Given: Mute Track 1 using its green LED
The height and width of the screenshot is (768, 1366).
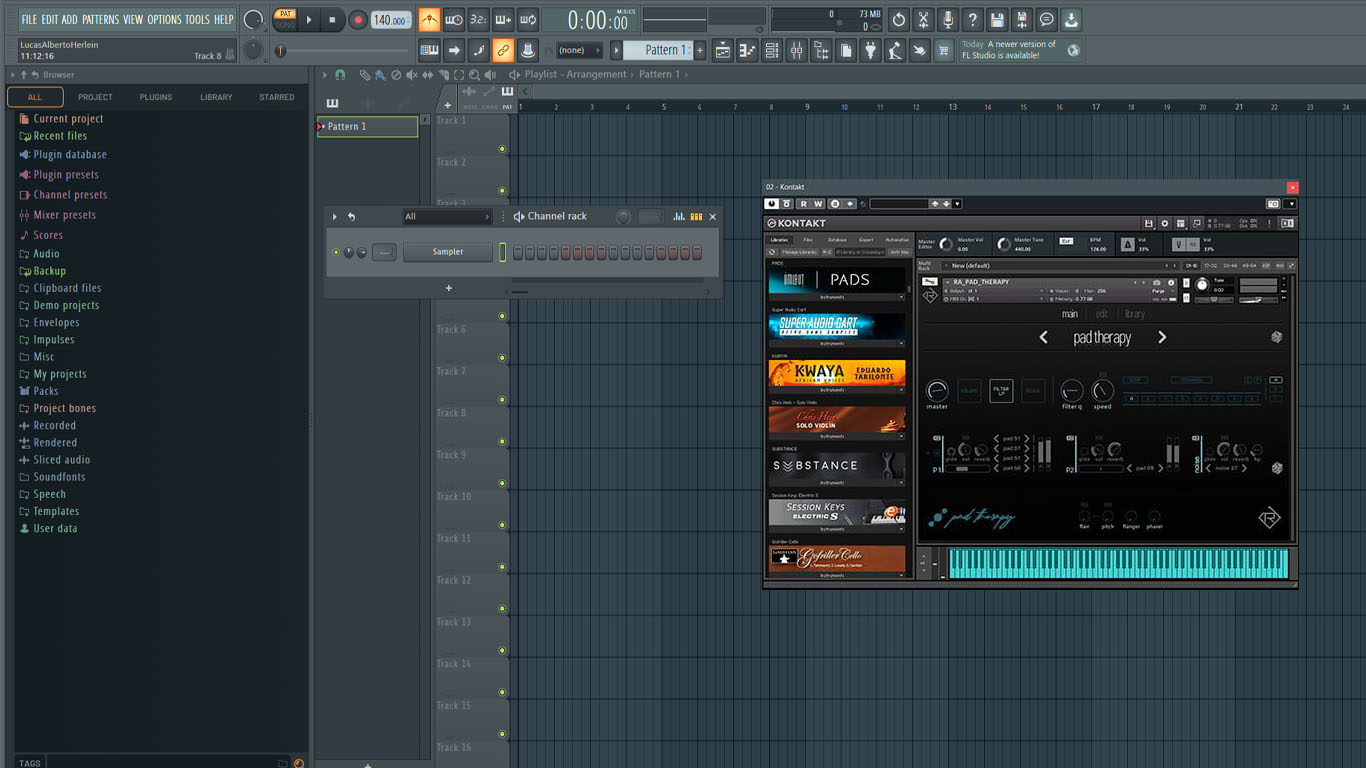Looking at the screenshot, I should 502,149.
